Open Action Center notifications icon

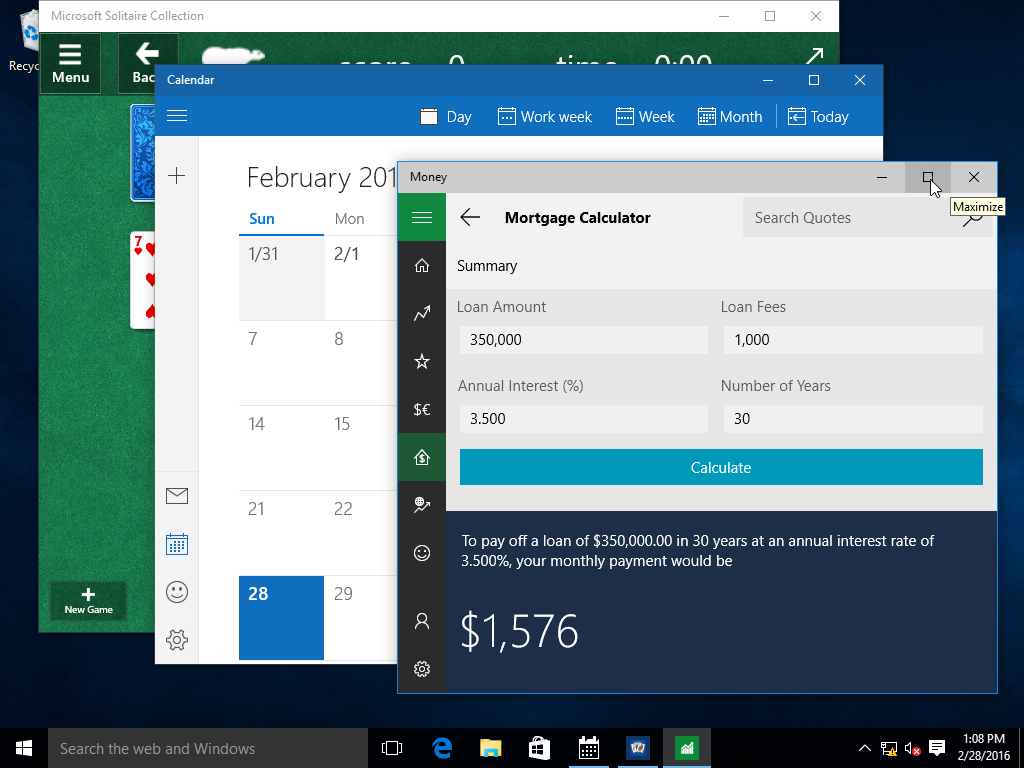pos(937,748)
